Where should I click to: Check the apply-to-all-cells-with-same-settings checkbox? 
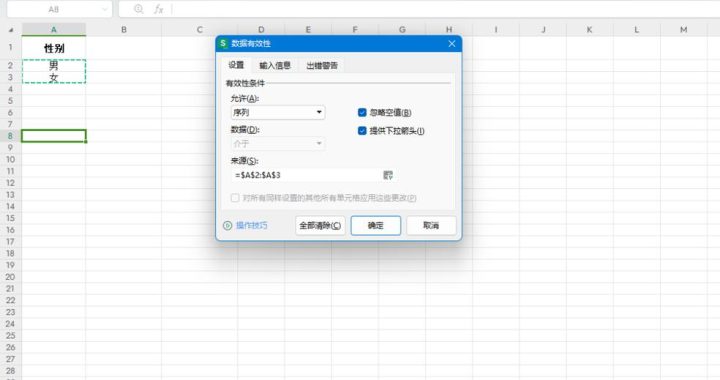point(235,198)
